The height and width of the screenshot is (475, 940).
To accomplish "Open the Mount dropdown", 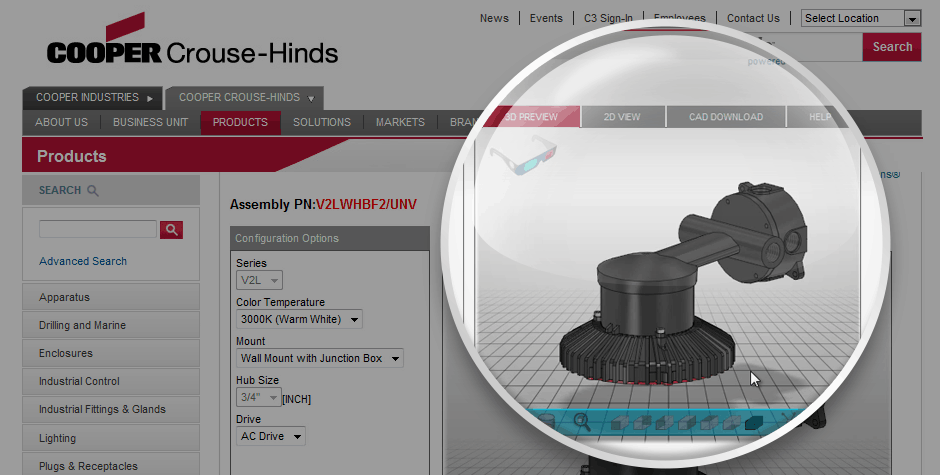I will [x=319, y=358].
